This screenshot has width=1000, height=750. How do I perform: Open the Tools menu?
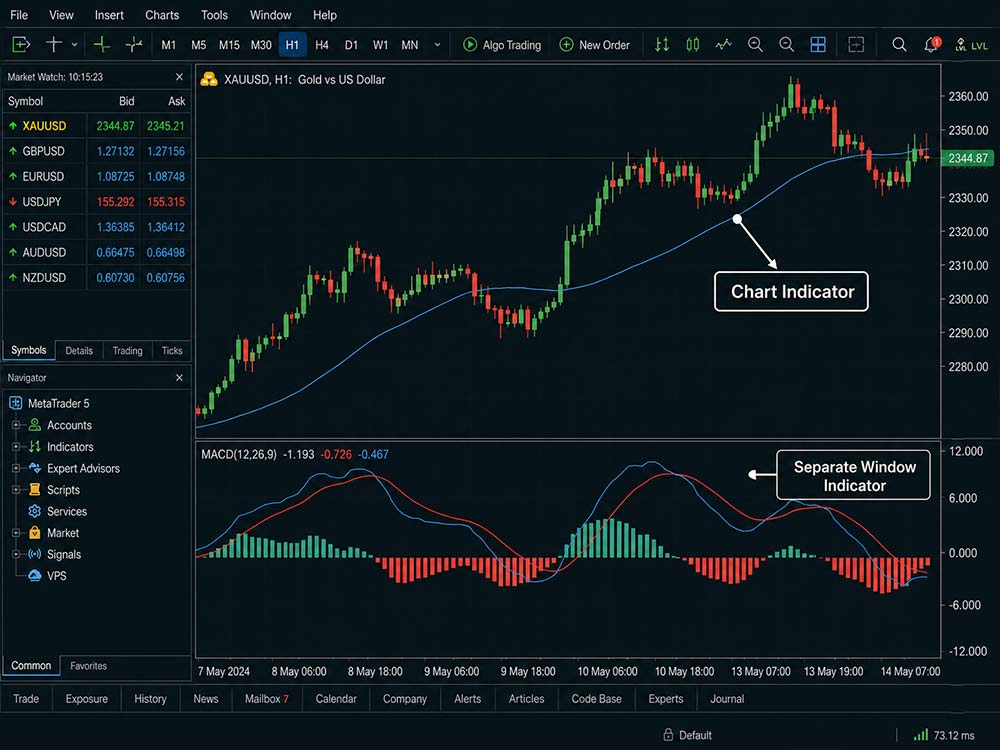(x=214, y=15)
